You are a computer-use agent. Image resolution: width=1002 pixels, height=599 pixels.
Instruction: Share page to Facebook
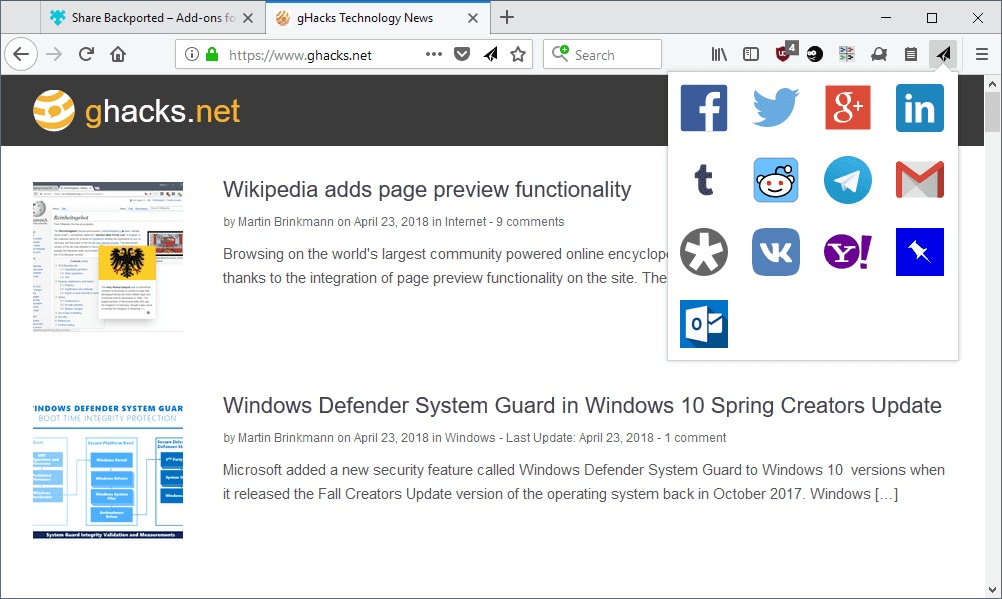[x=704, y=108]
